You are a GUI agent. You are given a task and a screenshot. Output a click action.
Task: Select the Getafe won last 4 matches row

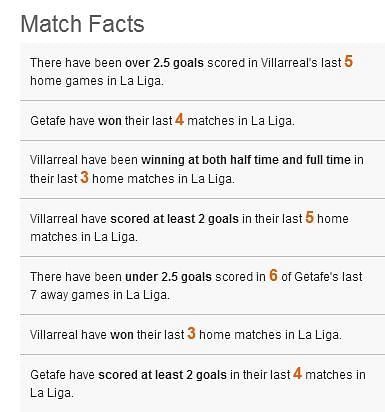coord(202,121)
